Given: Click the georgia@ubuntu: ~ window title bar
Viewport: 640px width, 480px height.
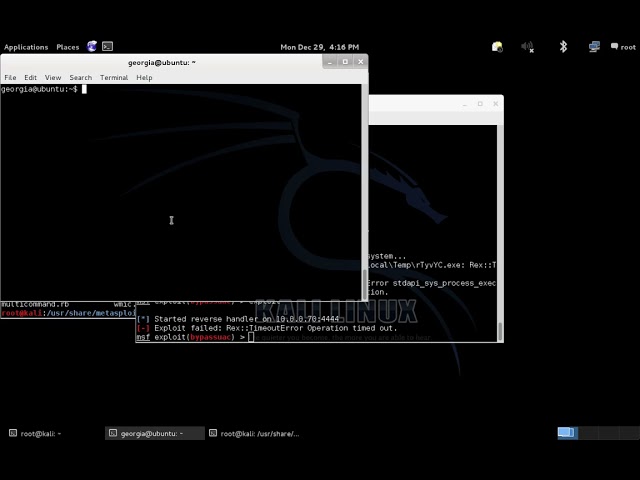Looking at the screenshot, I should pyautogui.click(x=162, y=62).
